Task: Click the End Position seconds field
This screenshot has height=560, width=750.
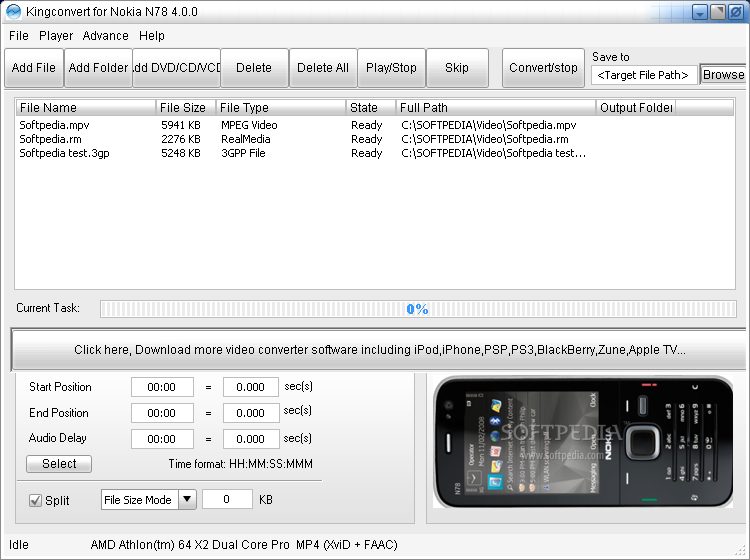Action: (251, 413)
